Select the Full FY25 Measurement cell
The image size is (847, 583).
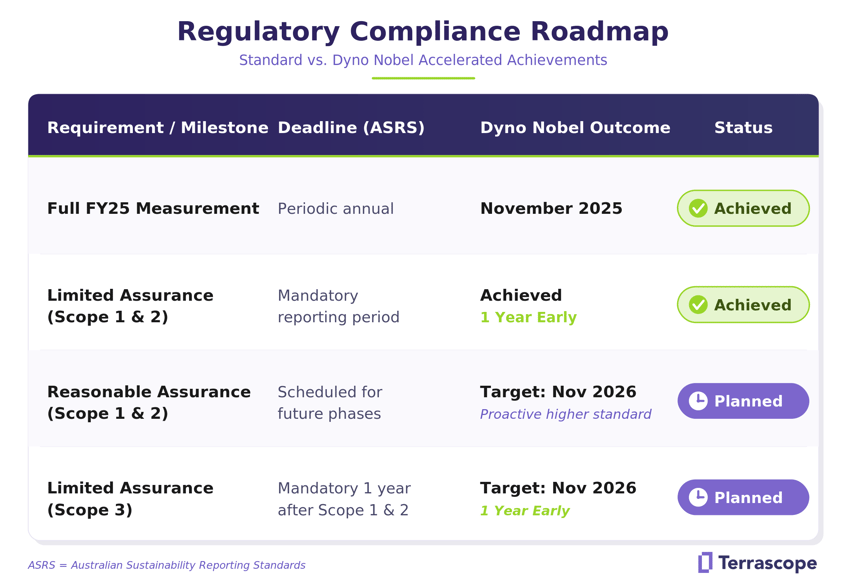(x=153, y=208)
